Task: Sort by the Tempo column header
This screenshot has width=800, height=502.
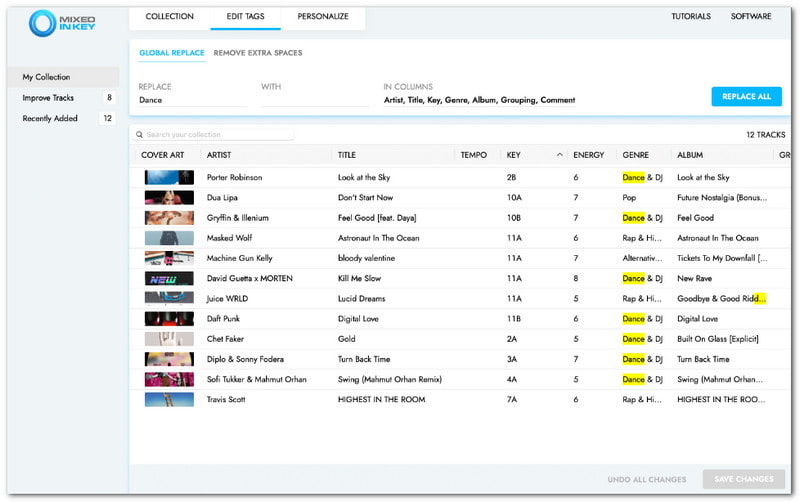Action: point(473,155)
